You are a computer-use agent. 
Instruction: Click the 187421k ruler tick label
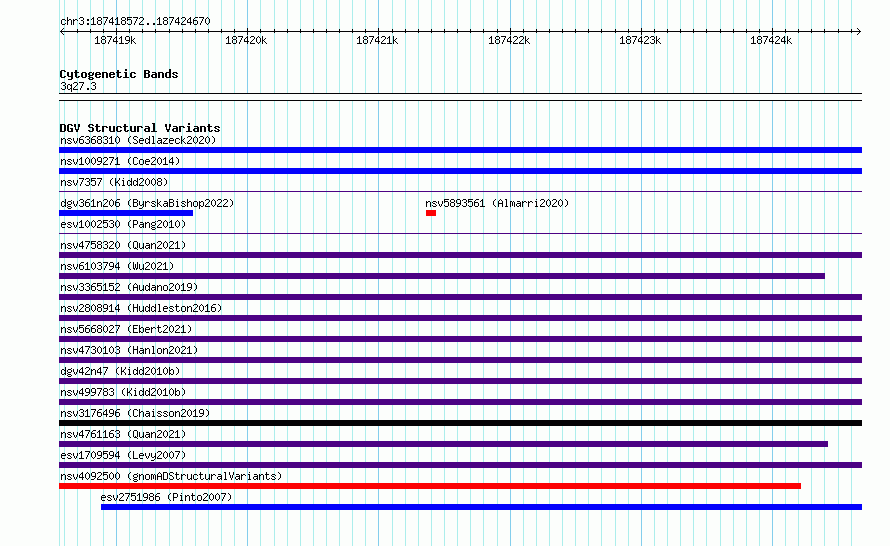click(377, 40)
